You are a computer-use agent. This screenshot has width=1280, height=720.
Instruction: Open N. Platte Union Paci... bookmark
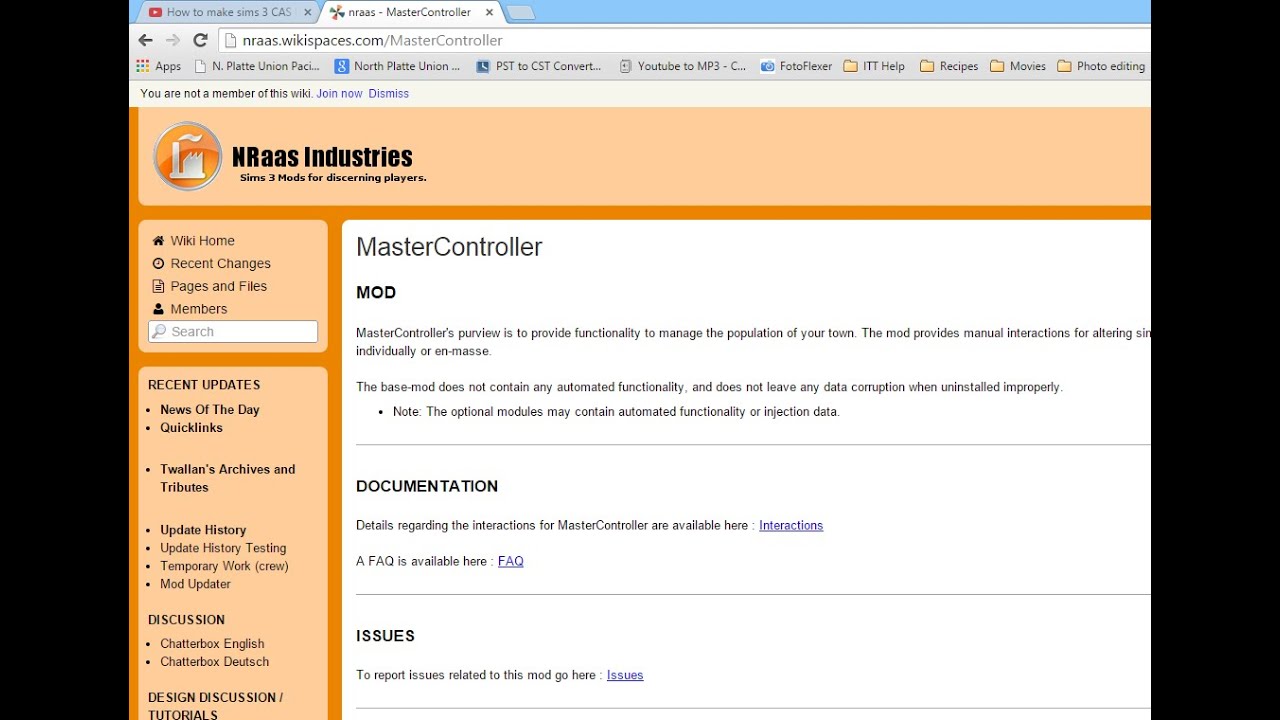coord(257,66)
